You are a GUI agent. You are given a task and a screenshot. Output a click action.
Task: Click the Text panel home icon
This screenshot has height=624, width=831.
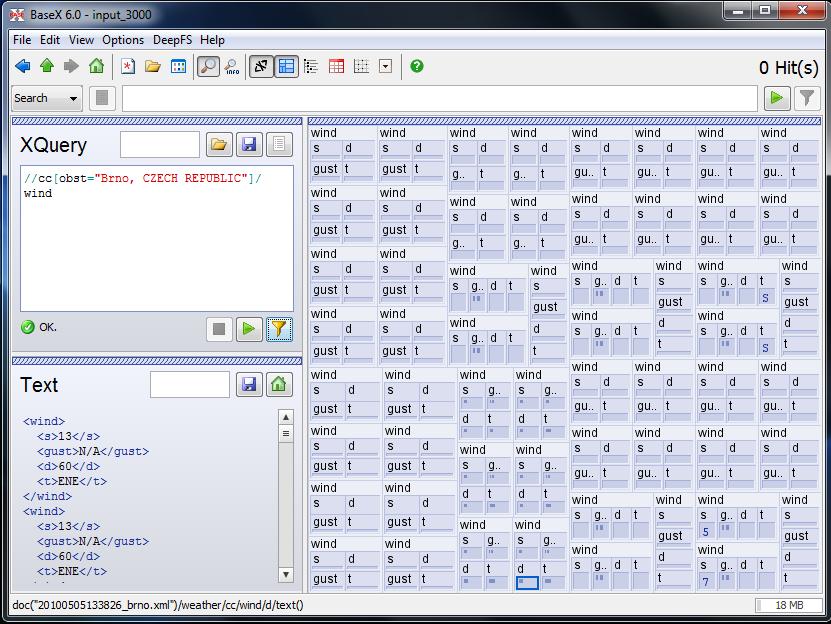[x=279, y=384]
